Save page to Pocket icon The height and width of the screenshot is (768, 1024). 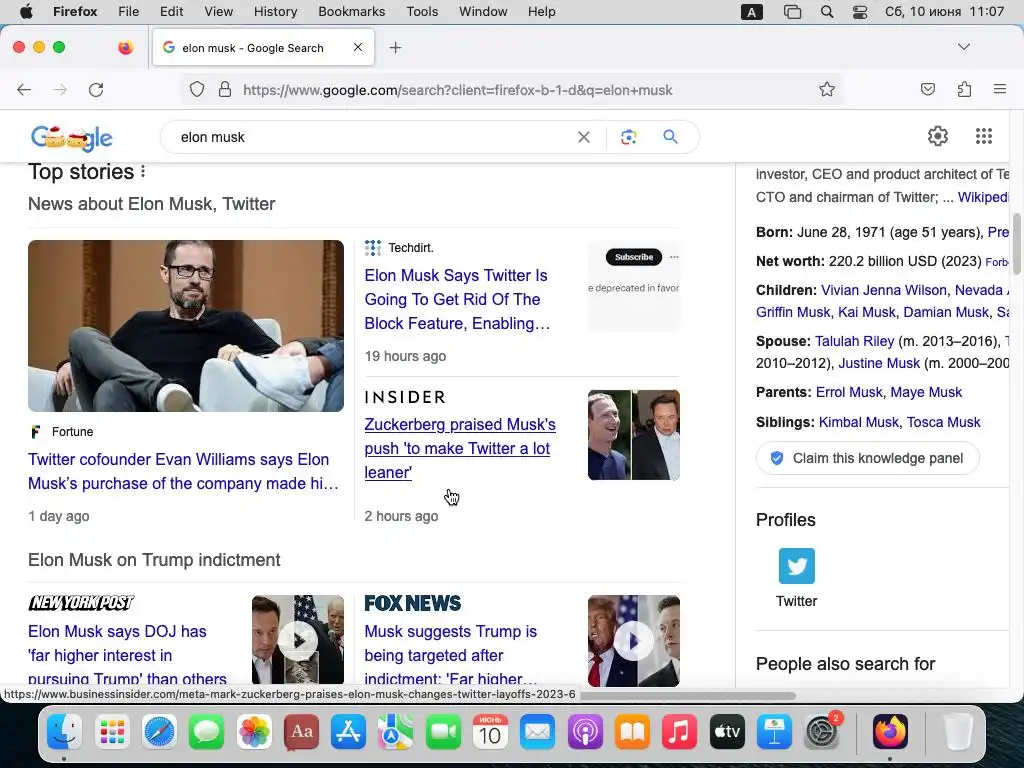tap(927, 89)
